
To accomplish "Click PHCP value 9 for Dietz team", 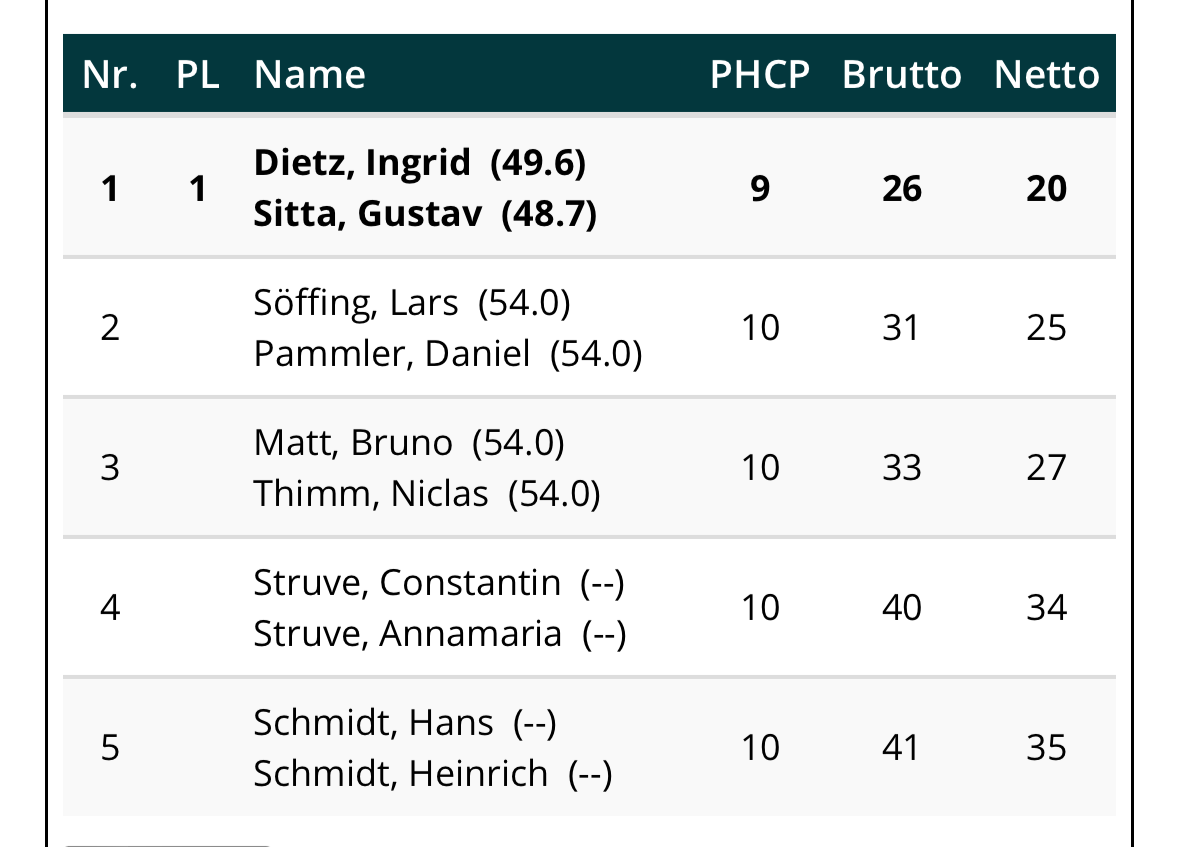I will 759,189.
